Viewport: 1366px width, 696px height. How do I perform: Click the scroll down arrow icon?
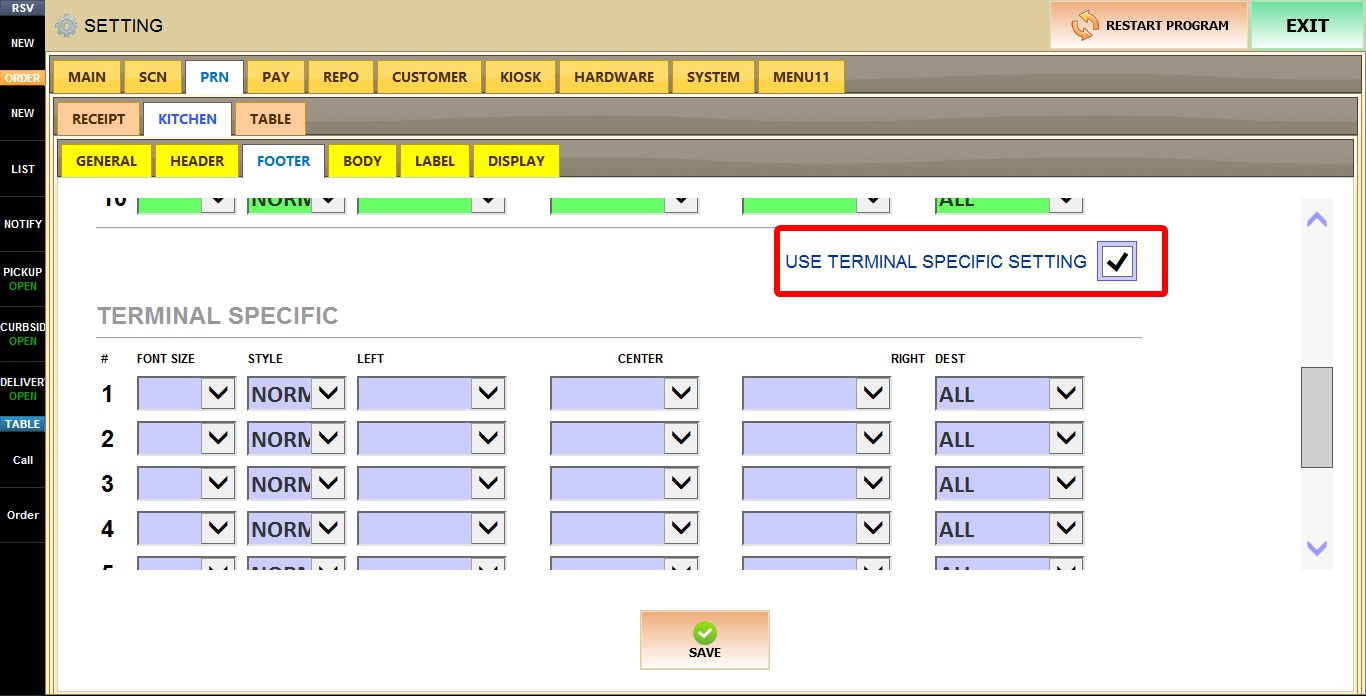coord(1317,548)
